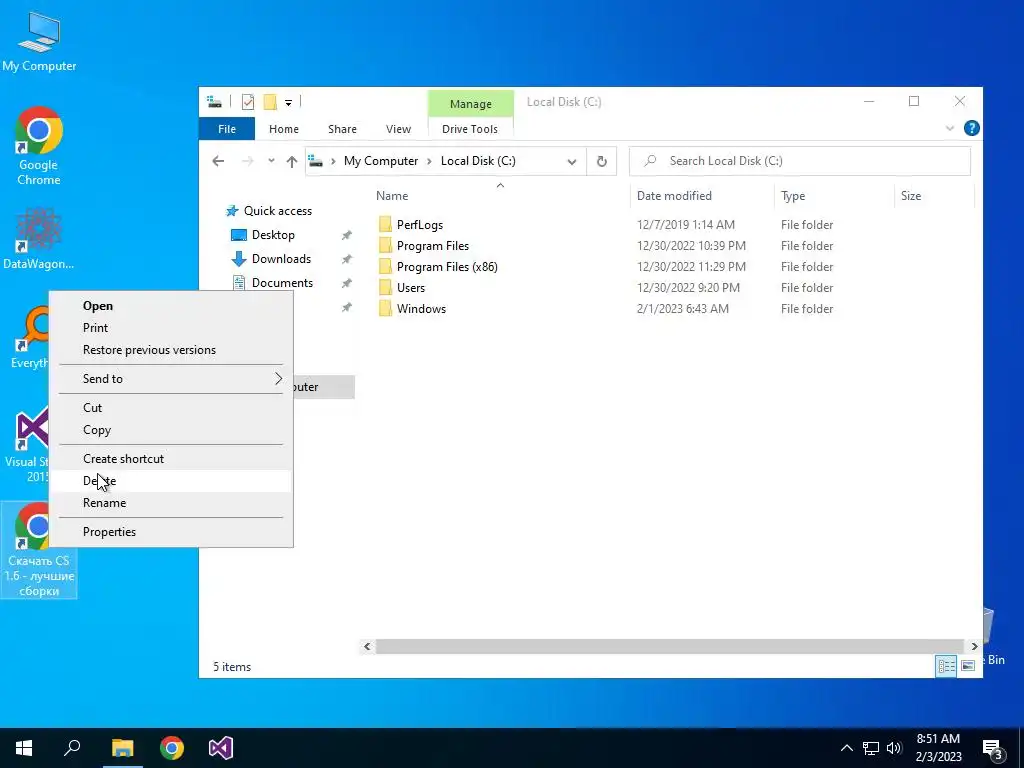Open the Action Center notifications icon
1024x768 pixels.
pyautogui.click(x=993, y=749)
